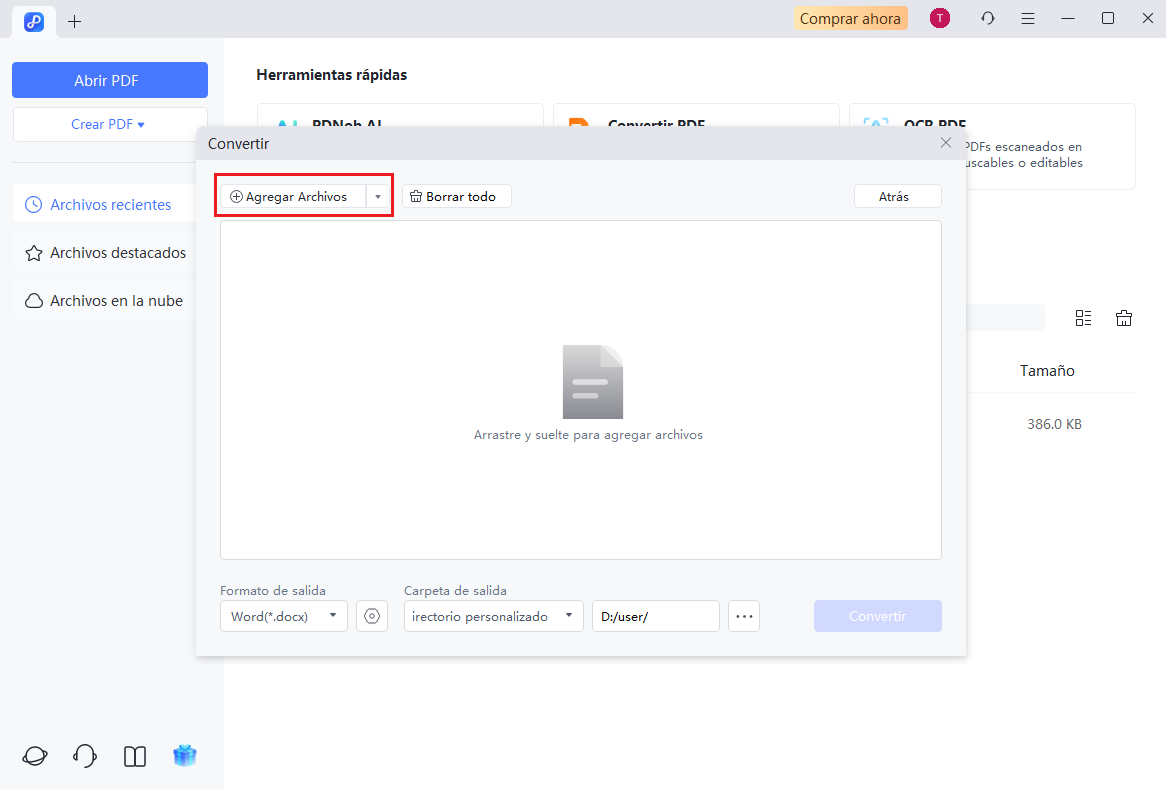Open the browser/online resources icon at bottom left
This screenshot has height=789, width=1166.
coord(34,755)
